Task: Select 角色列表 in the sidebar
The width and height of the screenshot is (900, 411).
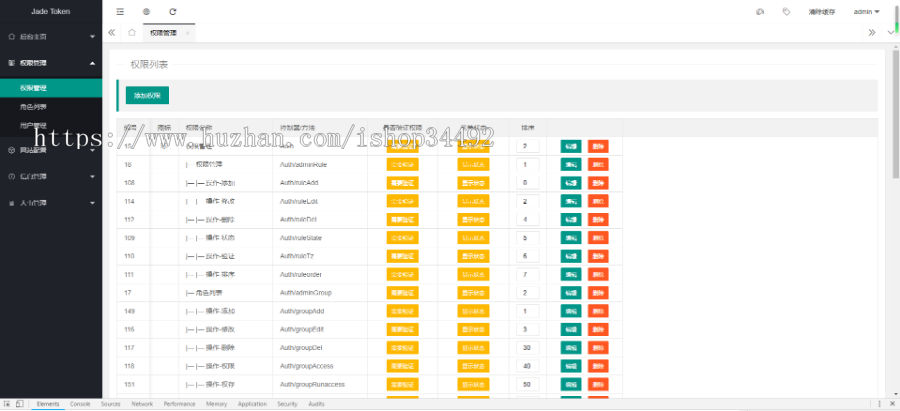Action: click(x=33, y=106)
